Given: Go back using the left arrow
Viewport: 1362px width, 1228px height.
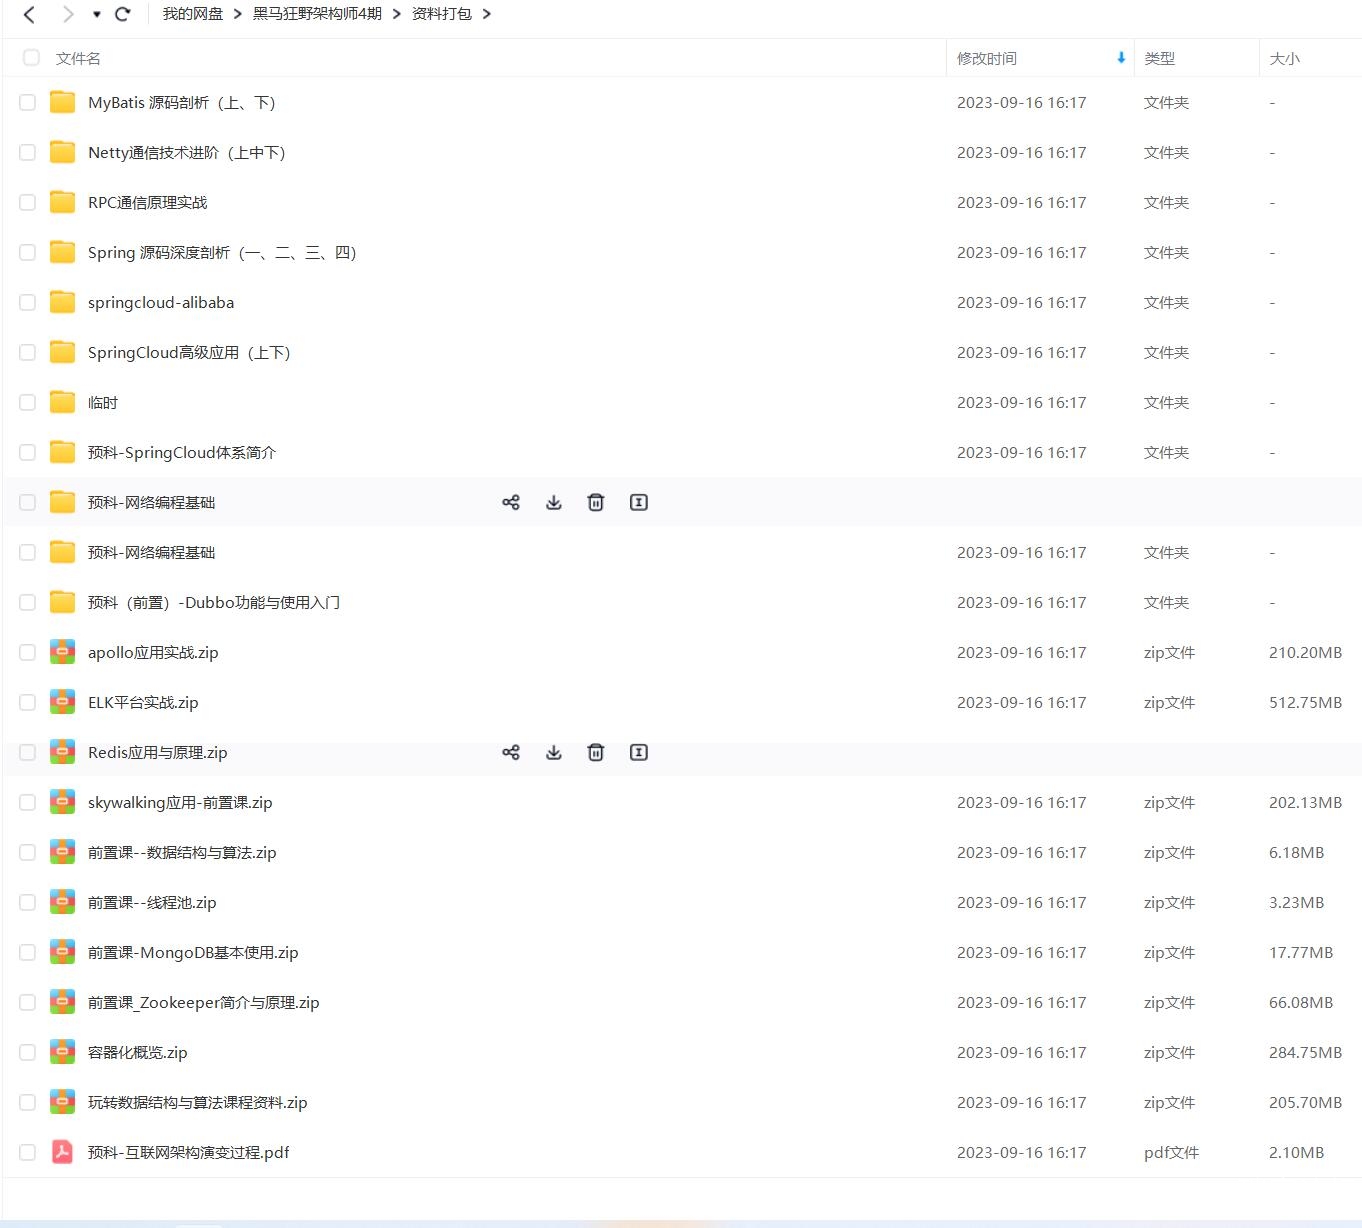Looking at the screenshot, I should coord(29,14).
